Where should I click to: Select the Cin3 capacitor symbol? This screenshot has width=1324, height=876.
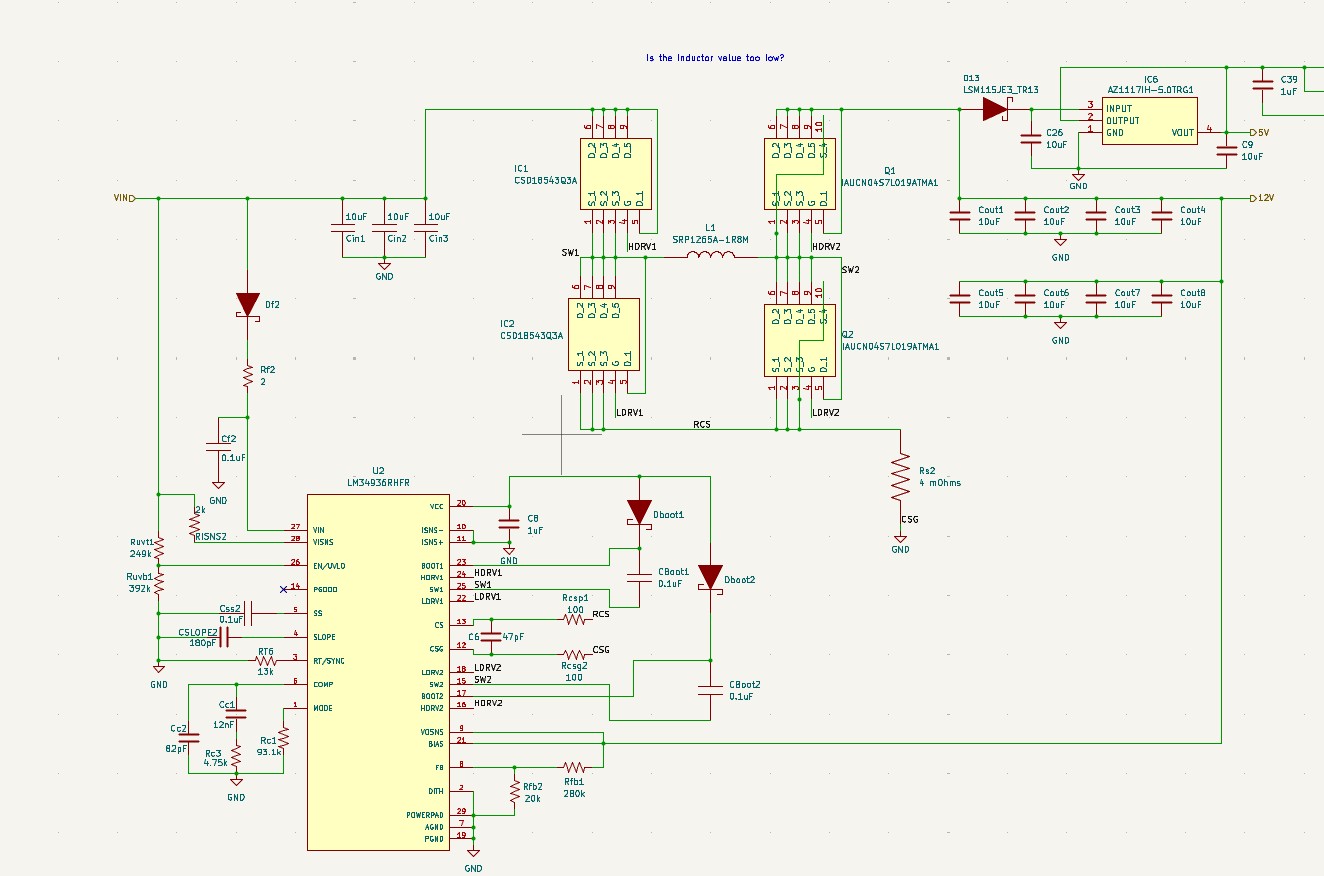coord(426,228)
